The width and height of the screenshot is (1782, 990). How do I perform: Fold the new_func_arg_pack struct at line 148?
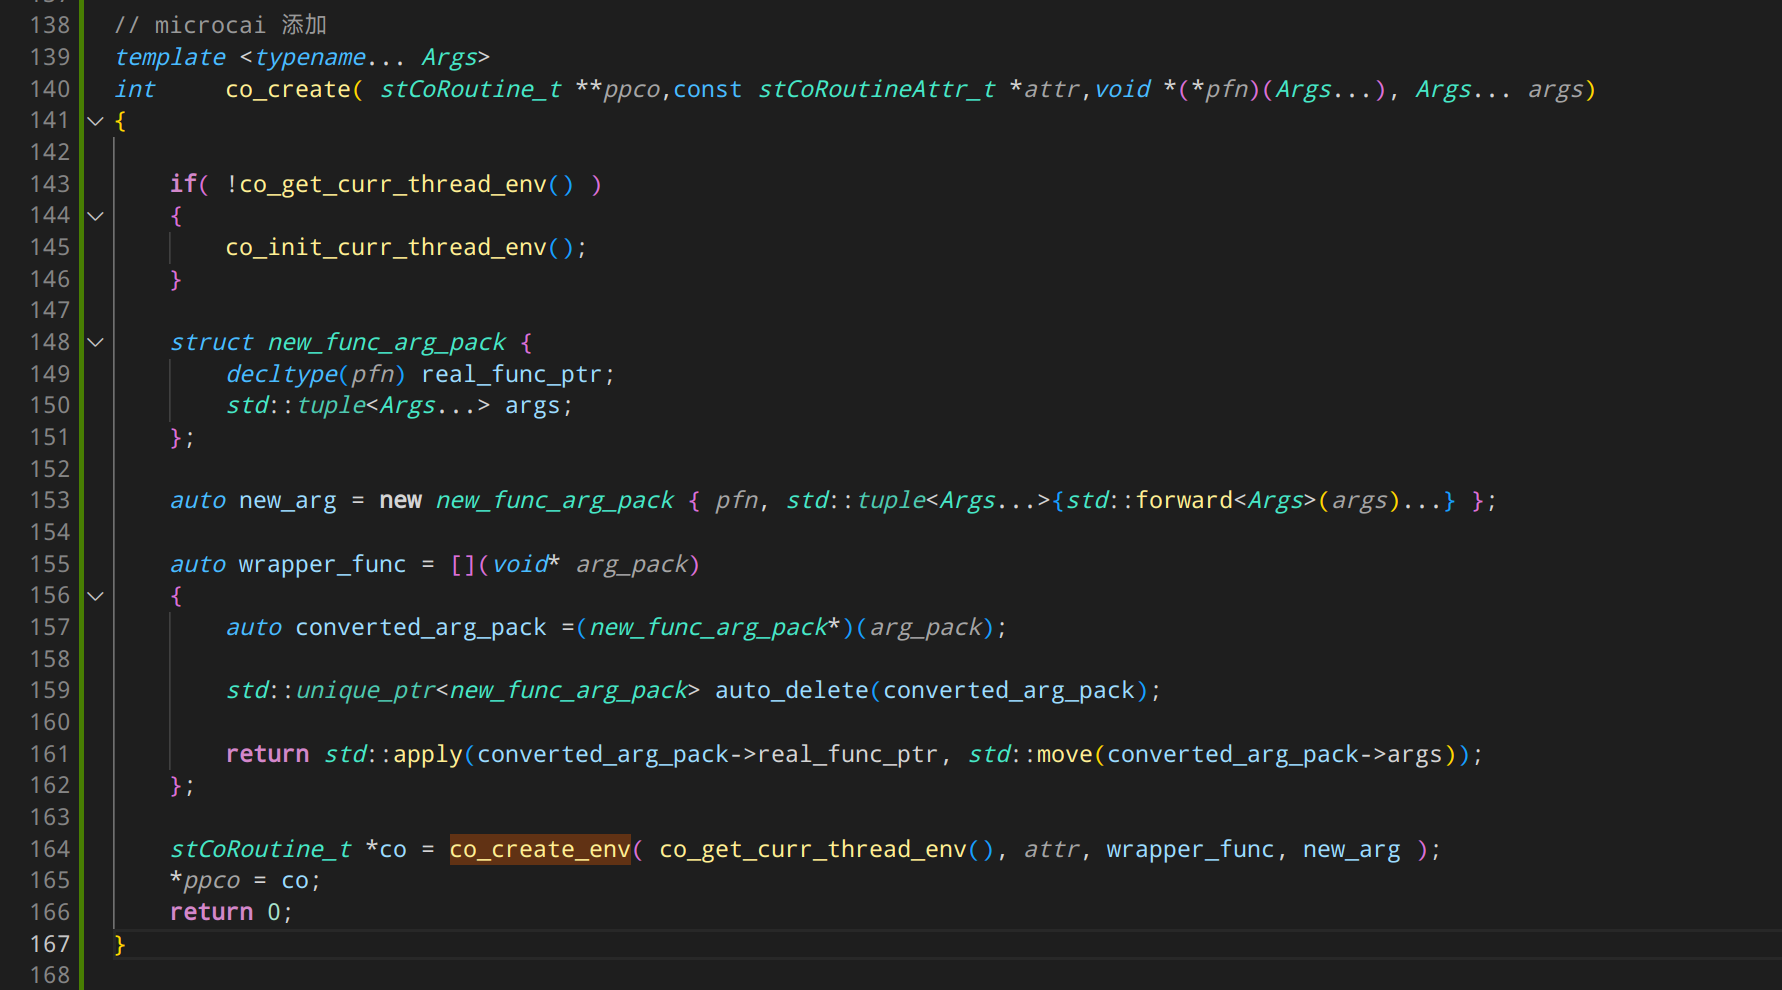click(x=96, y=342)
